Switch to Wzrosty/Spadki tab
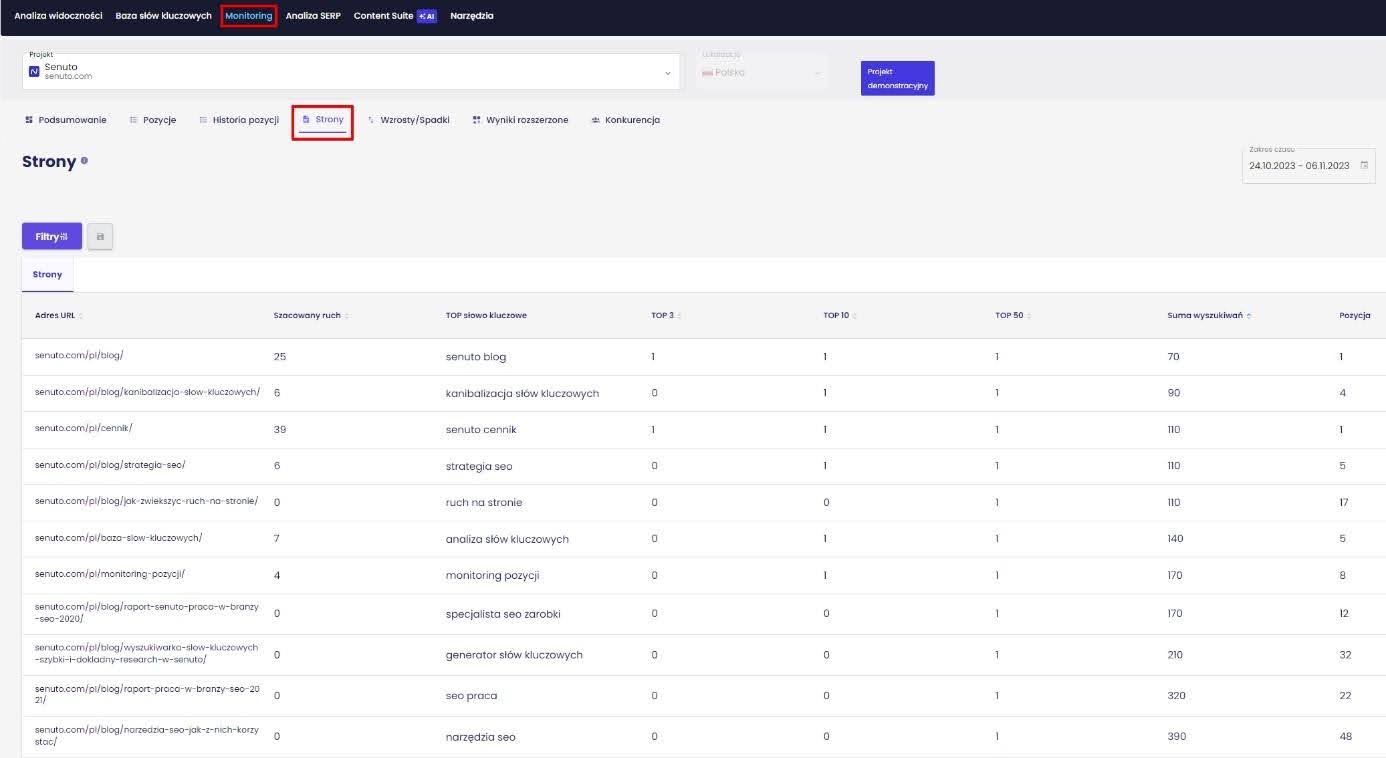Viewport: 1386px width, 758px height. (409, 120)
